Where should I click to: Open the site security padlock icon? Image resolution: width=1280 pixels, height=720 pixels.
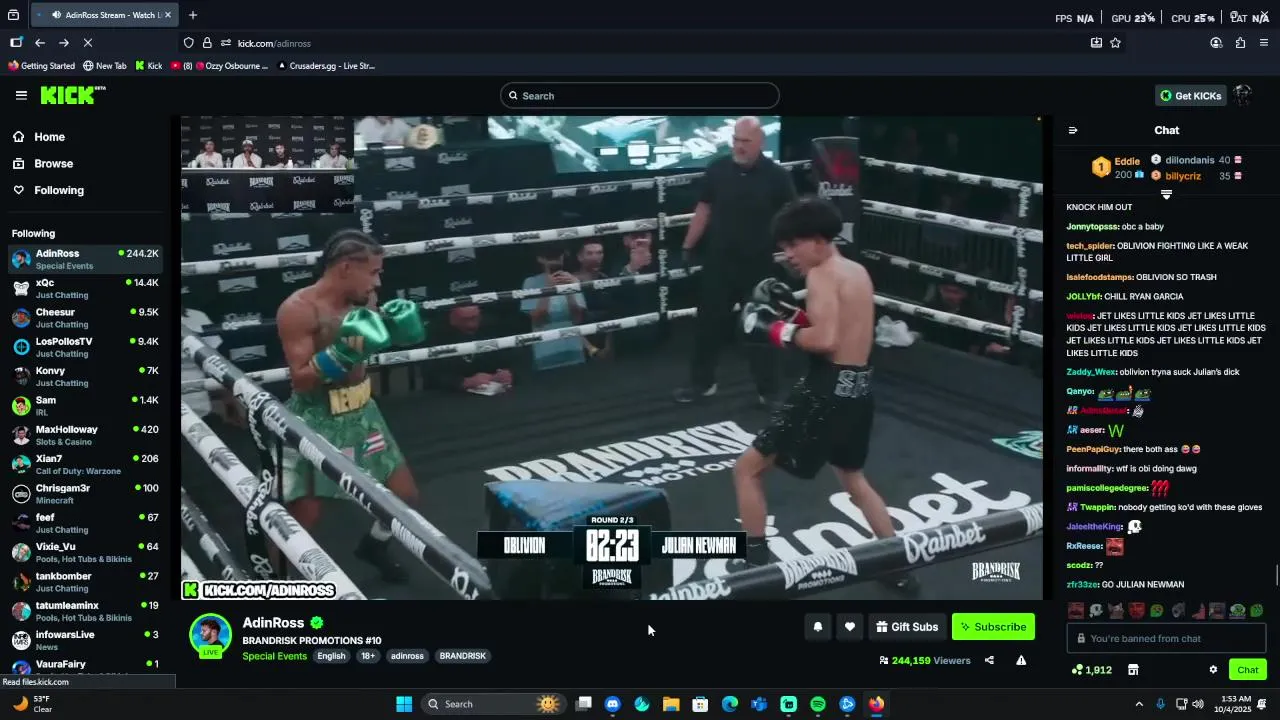(207, 43)
